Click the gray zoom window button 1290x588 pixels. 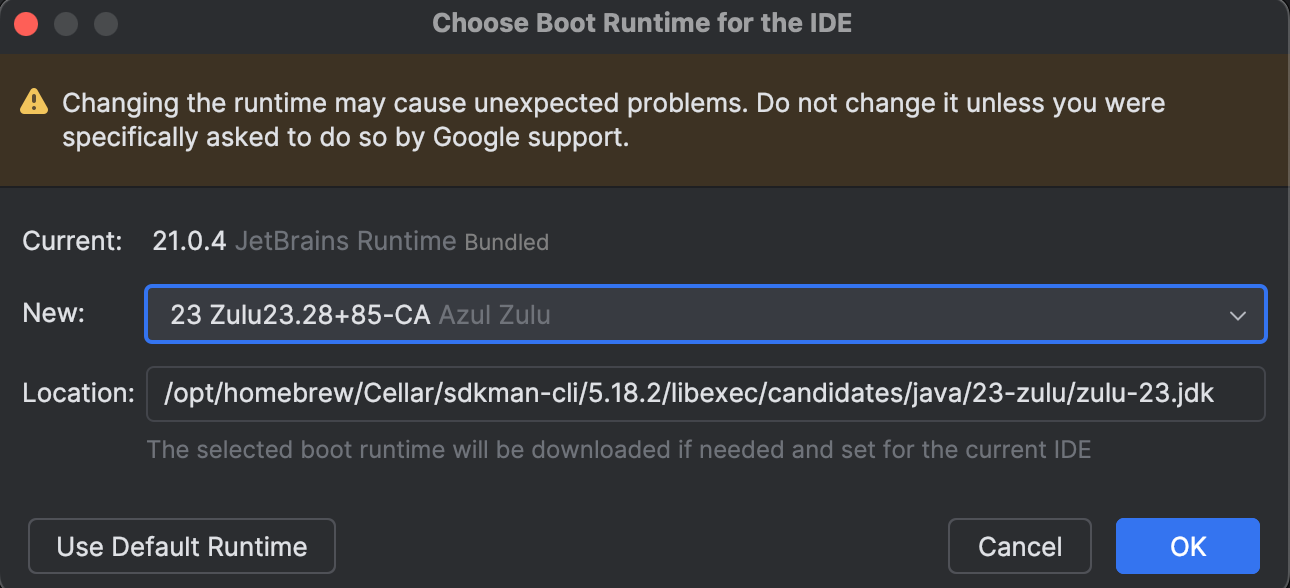point(105,23)
